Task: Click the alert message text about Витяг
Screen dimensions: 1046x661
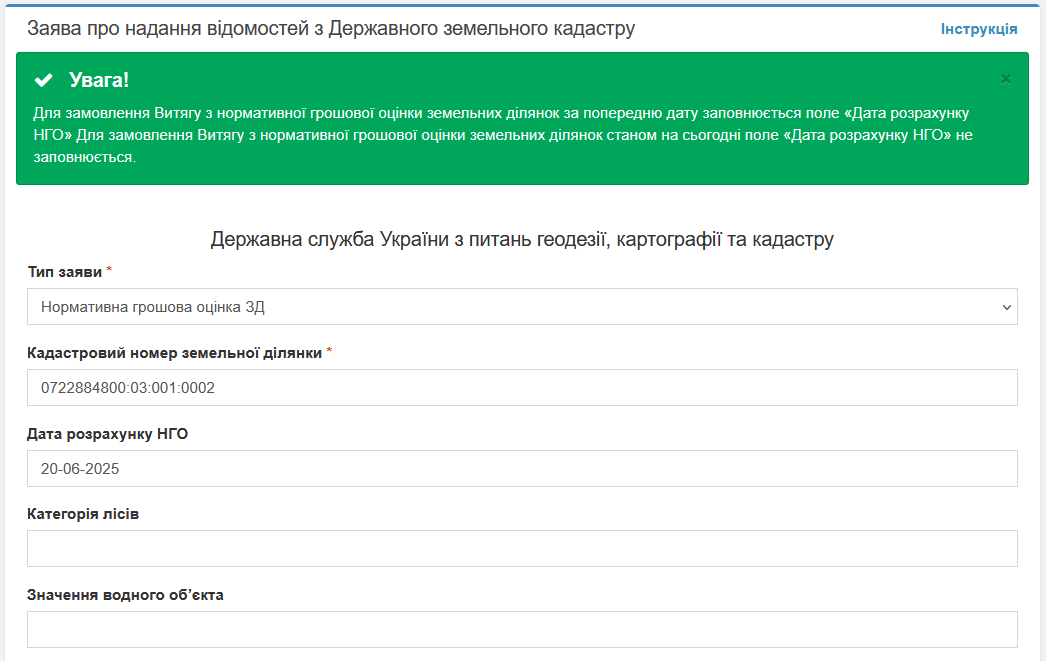Action: click(x=500, y=135)
